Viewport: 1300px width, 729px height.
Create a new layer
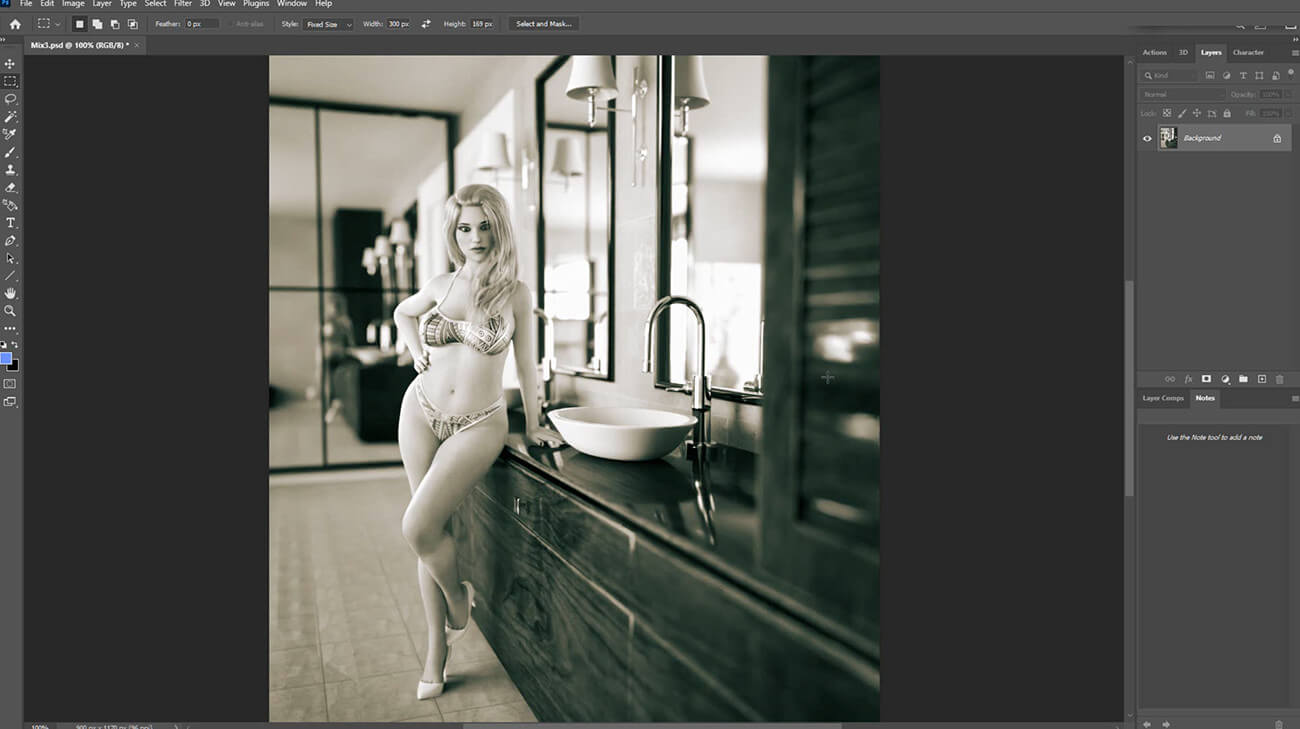click(x=1262, y=379)
